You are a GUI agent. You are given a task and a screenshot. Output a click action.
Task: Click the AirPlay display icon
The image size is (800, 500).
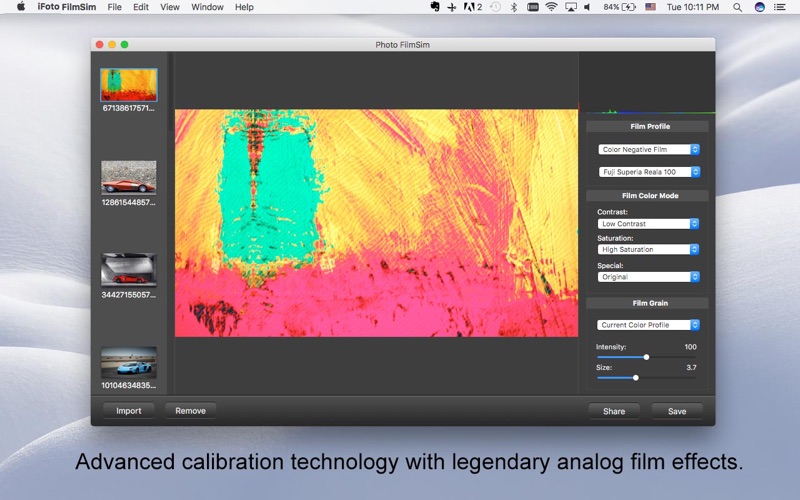tap(570, 7)
